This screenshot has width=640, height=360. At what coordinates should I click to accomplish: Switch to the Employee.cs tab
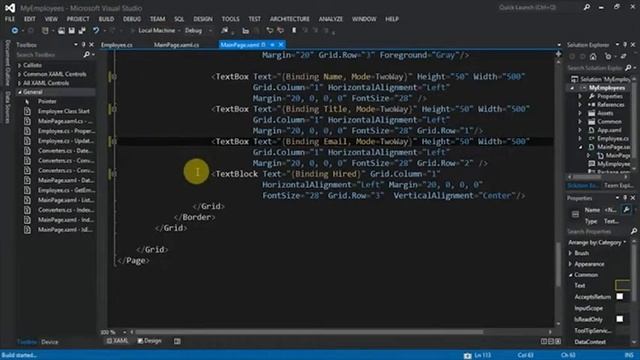(117, 45)
